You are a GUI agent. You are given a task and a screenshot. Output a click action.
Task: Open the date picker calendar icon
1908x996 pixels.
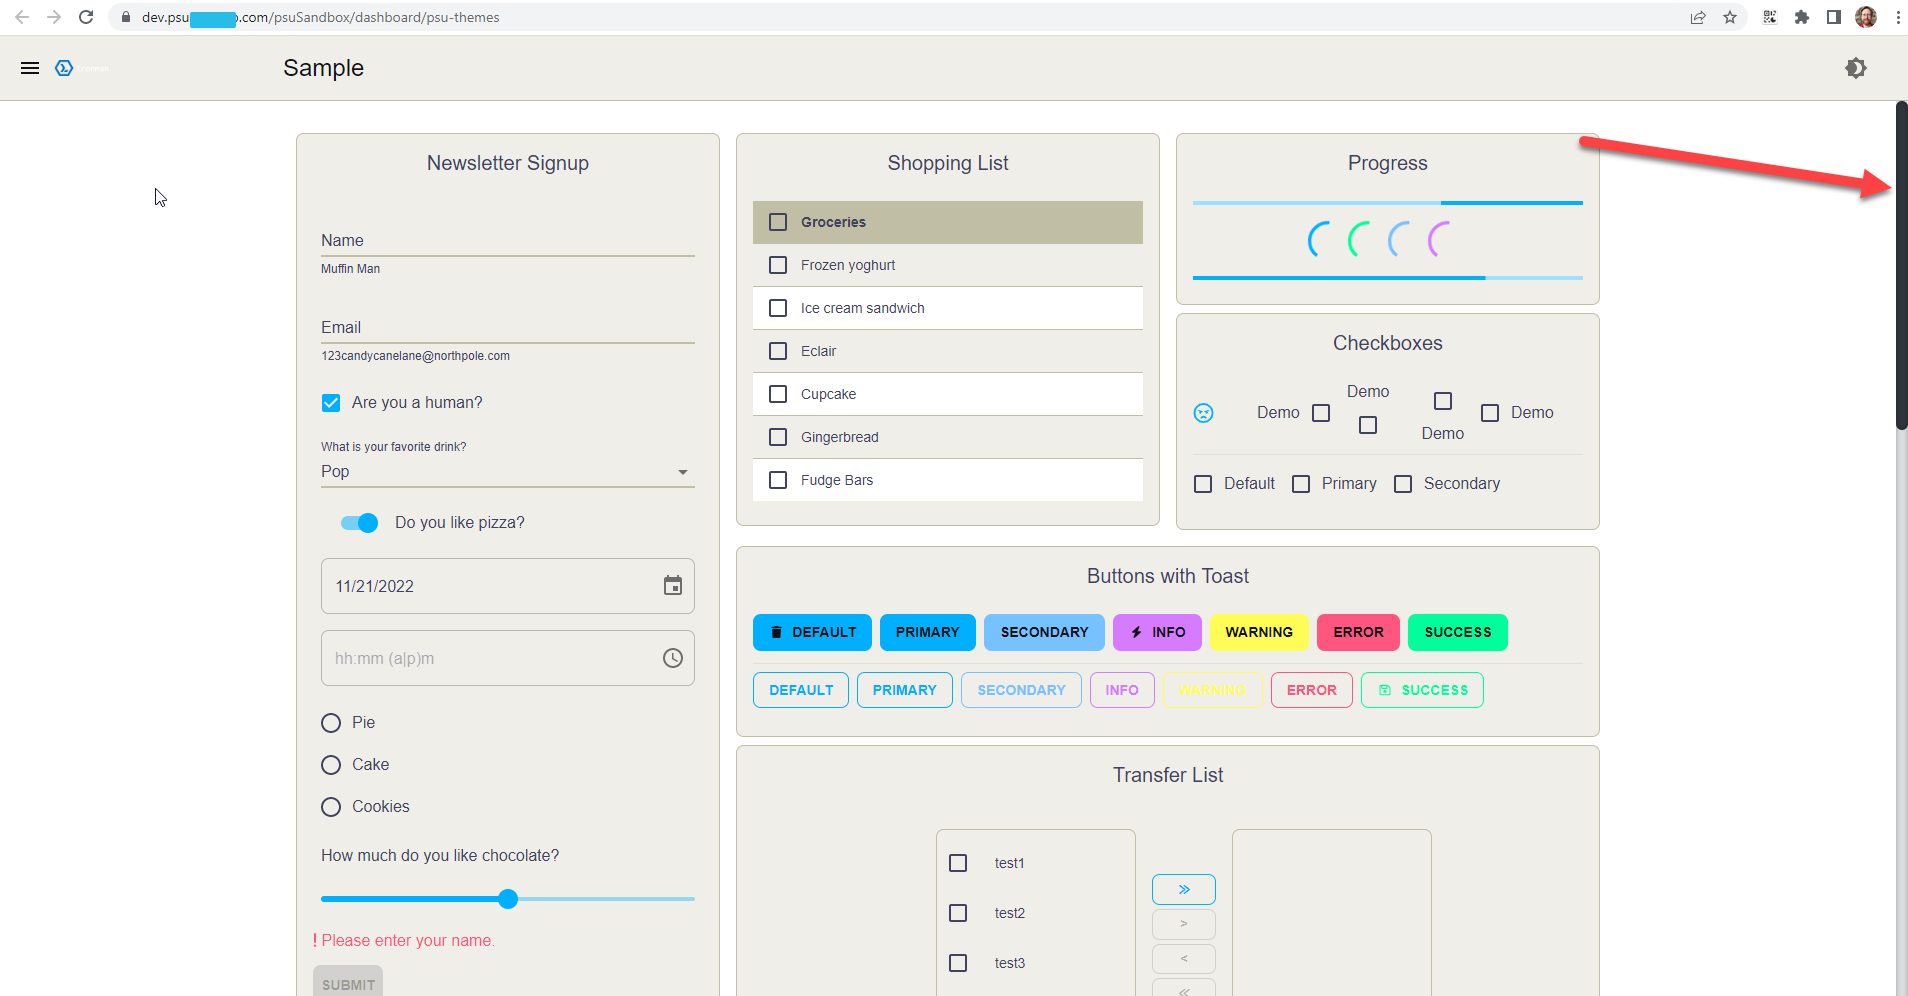click(x=673, y=586)
